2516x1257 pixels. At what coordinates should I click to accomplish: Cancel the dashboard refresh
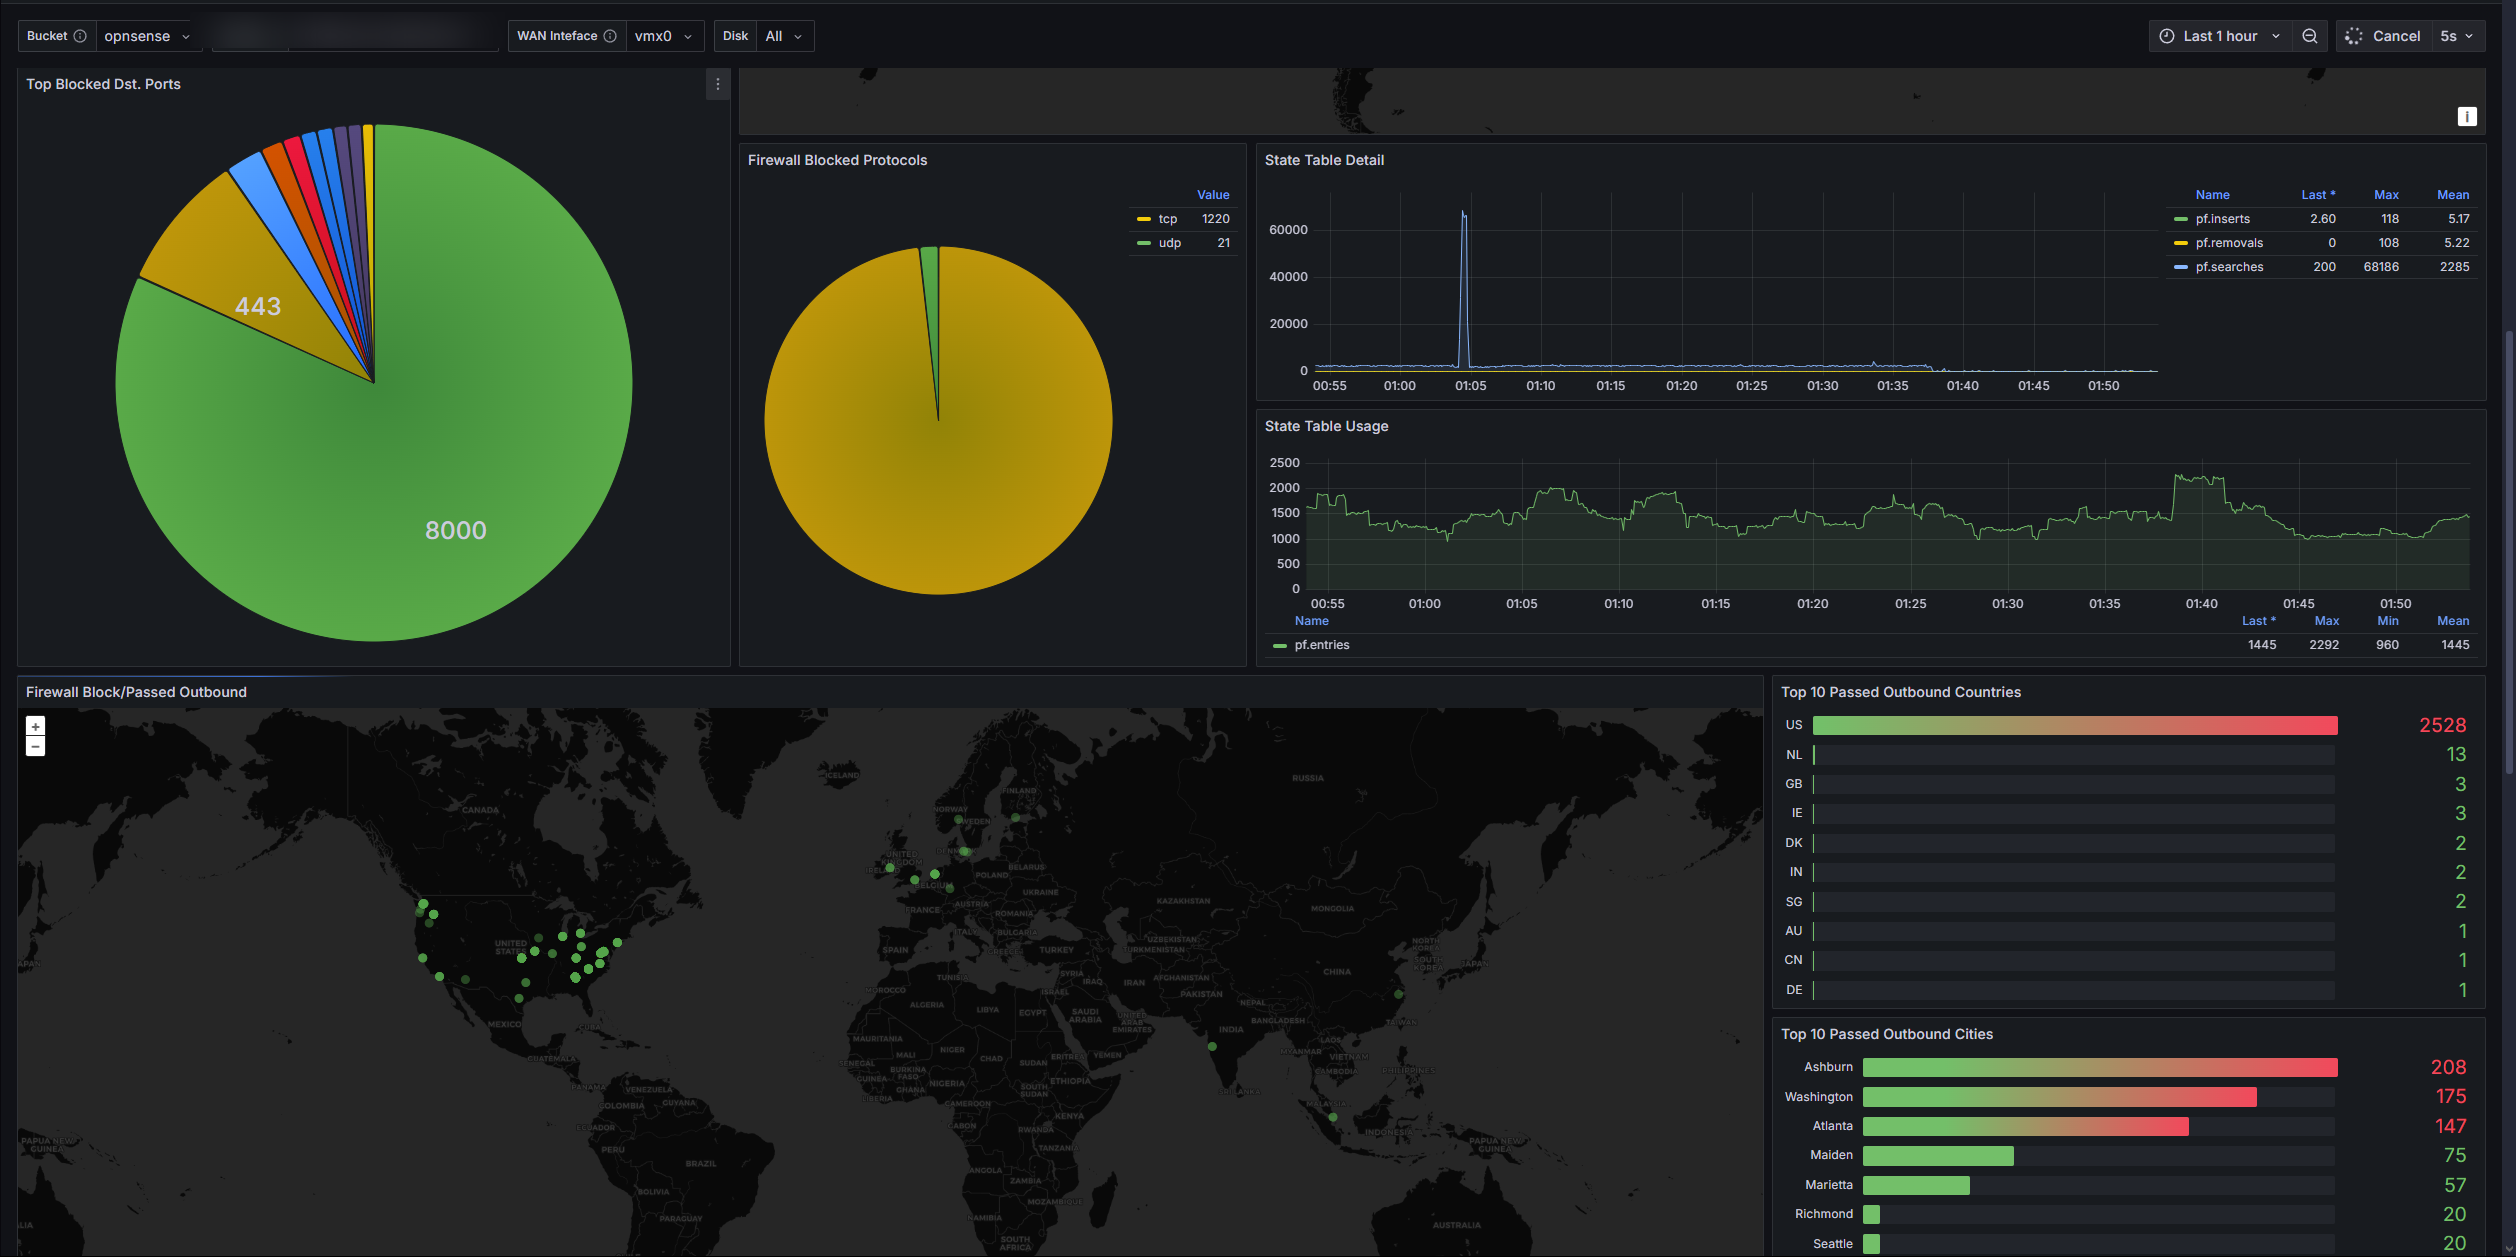(2383, 36)
